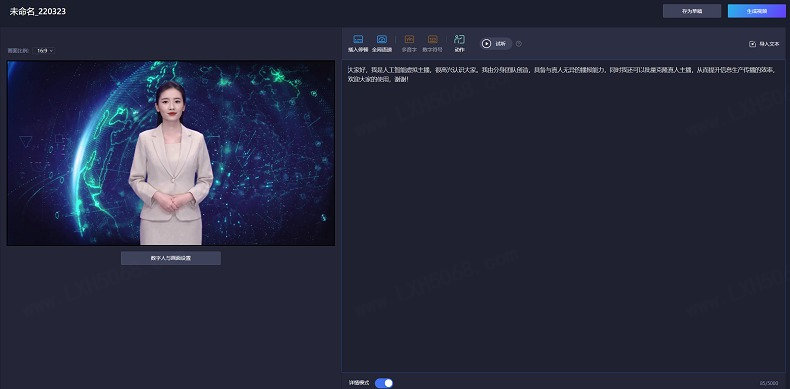790x389 pixels.
Task: Click the 详细模式 label text
Action: 359,383
